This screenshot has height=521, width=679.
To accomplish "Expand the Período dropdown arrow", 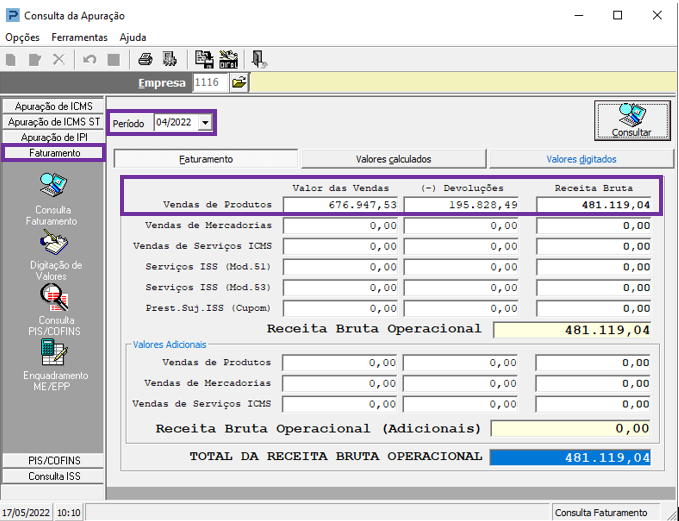I will (205, 123).
